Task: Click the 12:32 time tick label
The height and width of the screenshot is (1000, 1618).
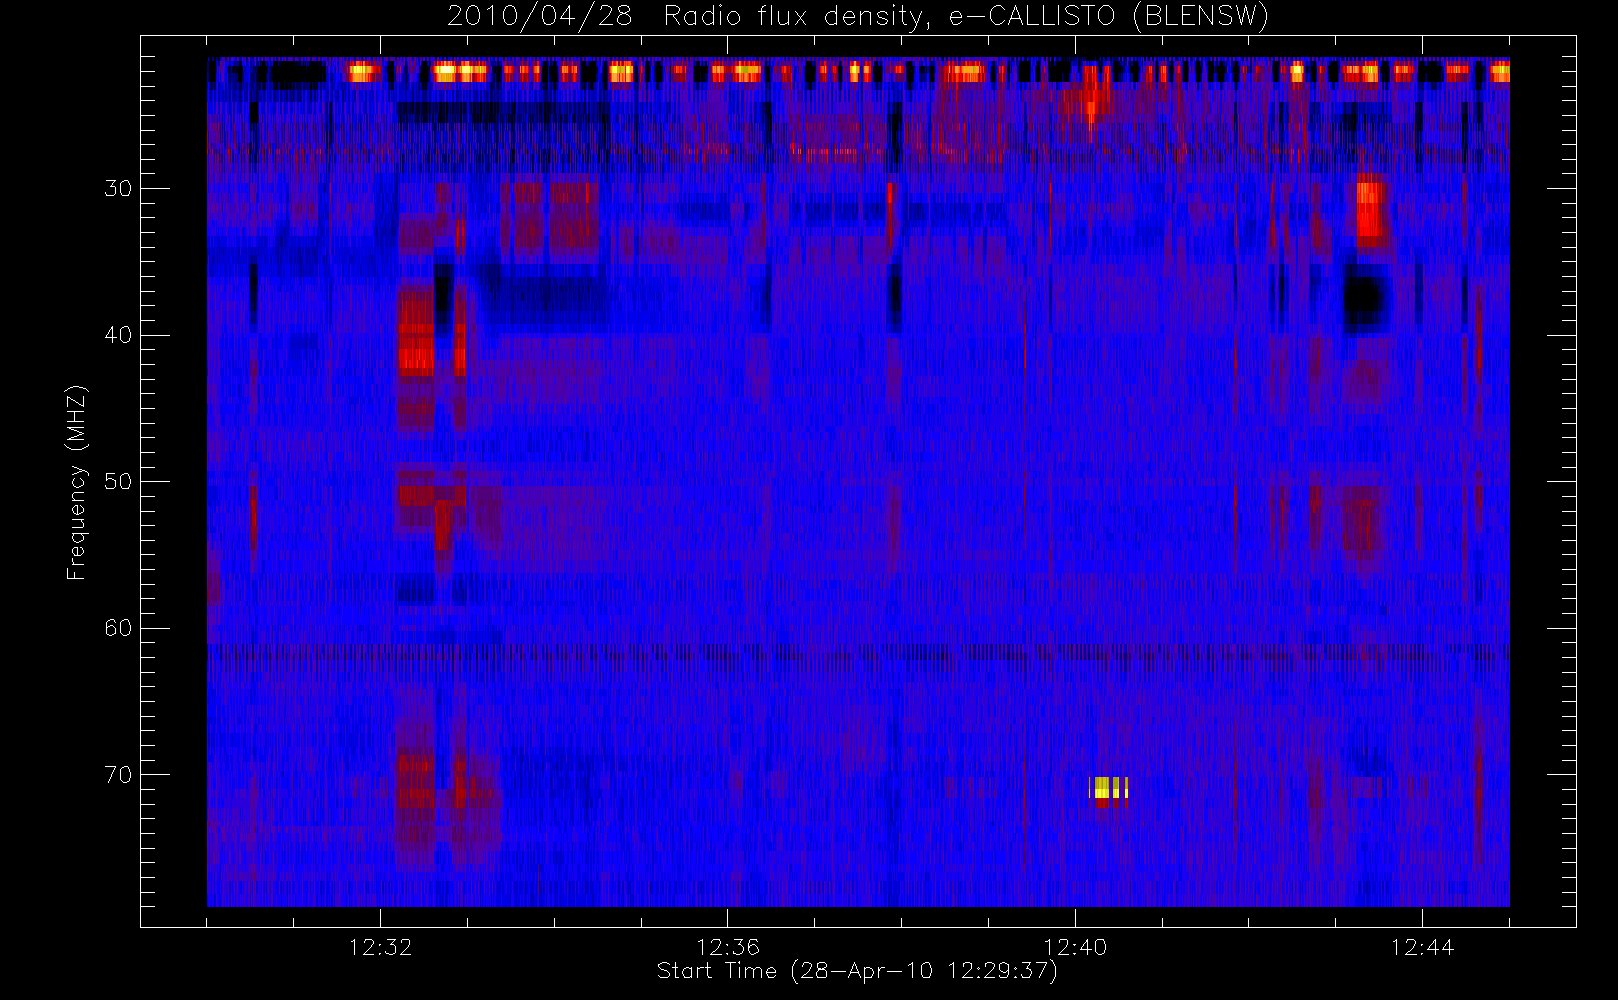Action: click(381, 946)
